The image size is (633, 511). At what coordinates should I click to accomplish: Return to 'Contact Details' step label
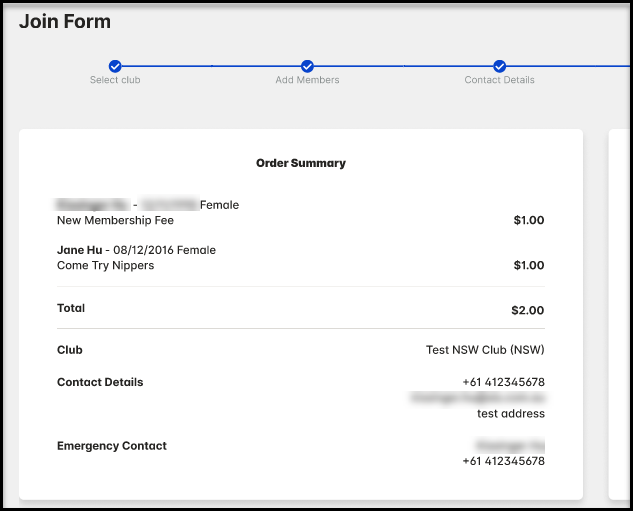click(x=500, y=80)
